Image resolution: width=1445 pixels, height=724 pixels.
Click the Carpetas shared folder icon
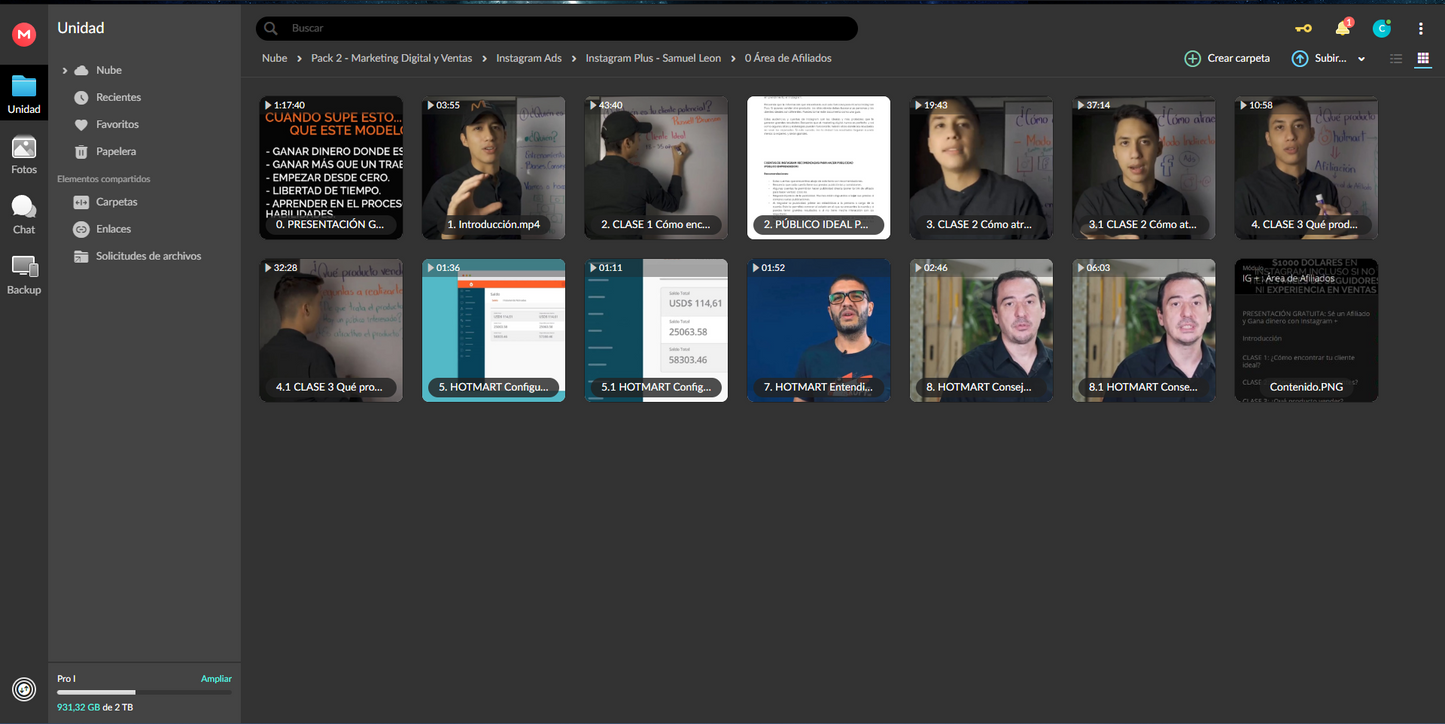click(81, 202)
